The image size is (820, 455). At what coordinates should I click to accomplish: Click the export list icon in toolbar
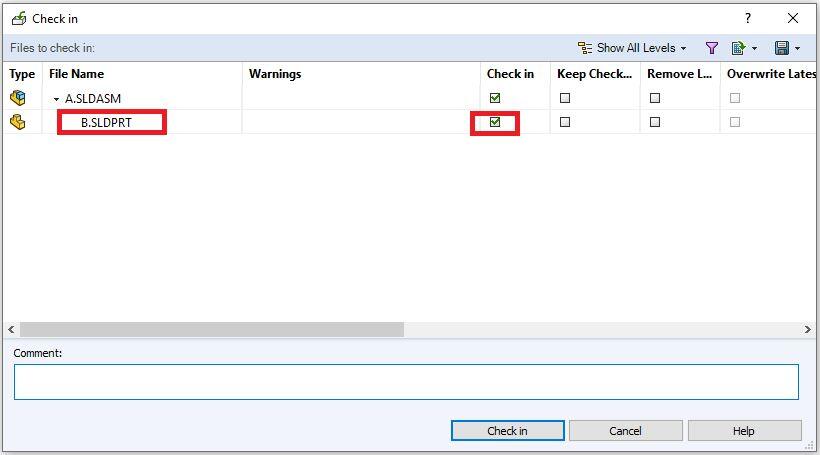pyautogui.click(x=739, y=48)
